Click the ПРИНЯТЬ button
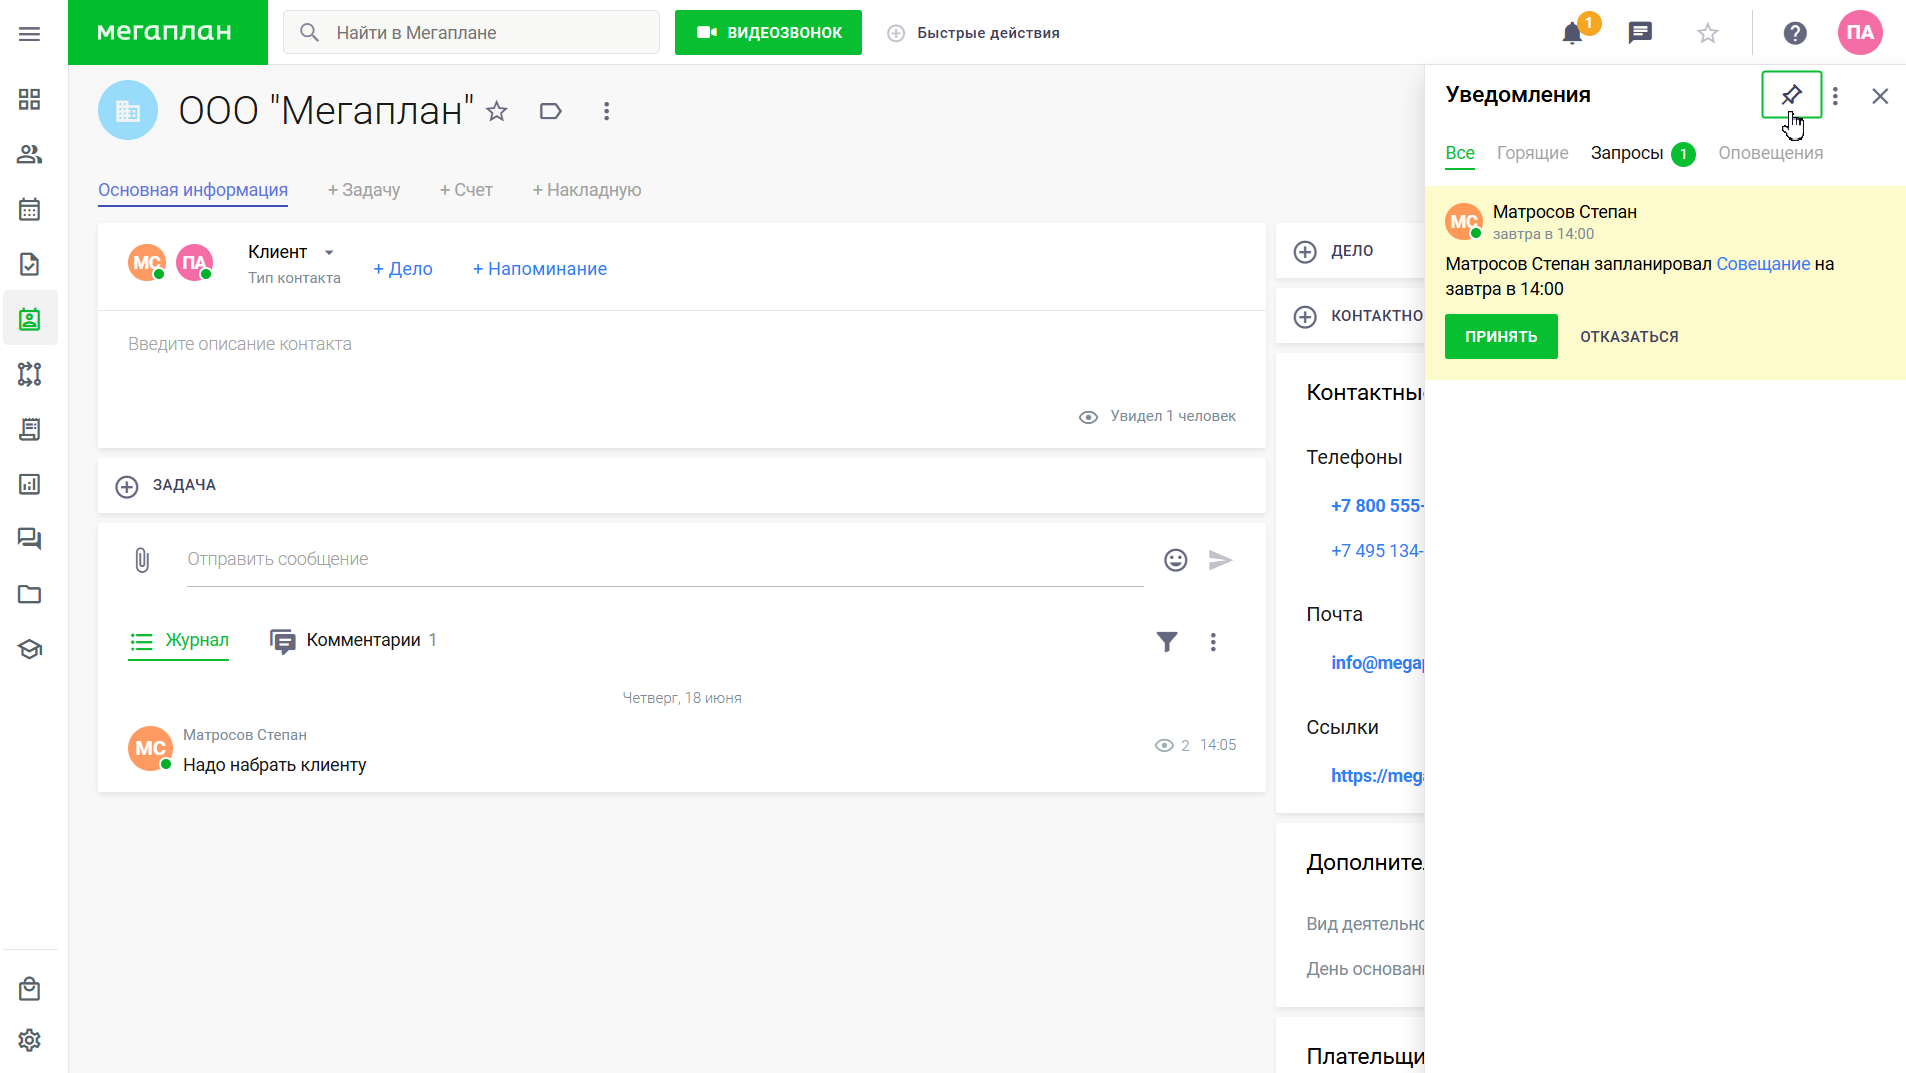The image size is (1906, 1073). point(1501,337)
